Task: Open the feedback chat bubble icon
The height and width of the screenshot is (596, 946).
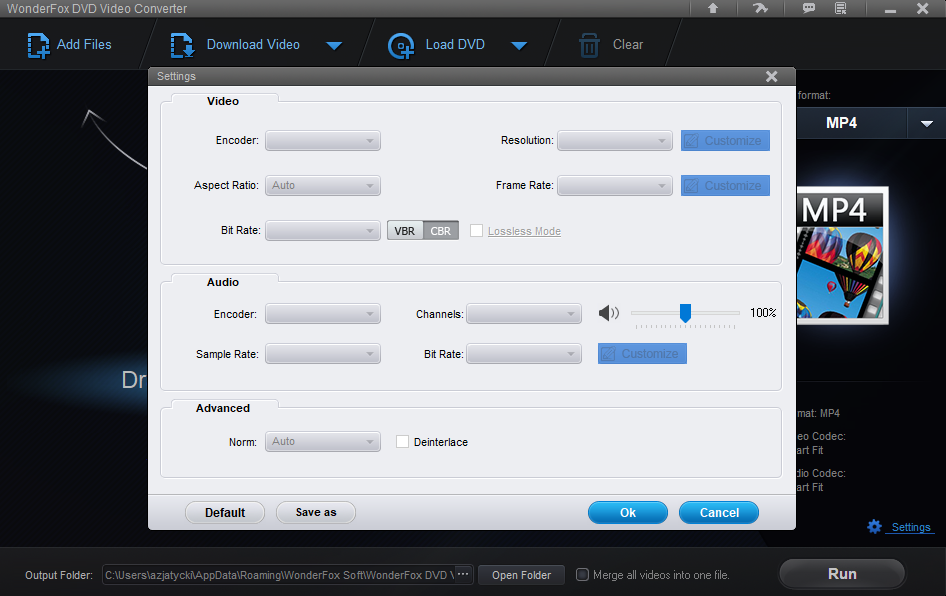Action: click(x=808, y=8)
